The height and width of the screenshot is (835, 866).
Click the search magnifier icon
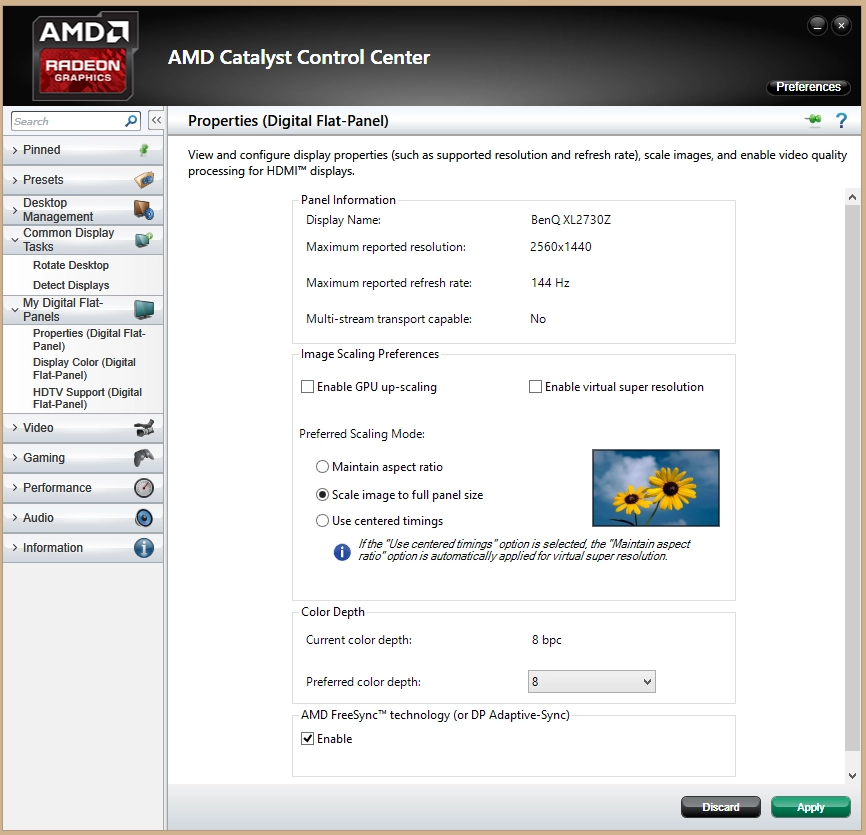[131, 120]
